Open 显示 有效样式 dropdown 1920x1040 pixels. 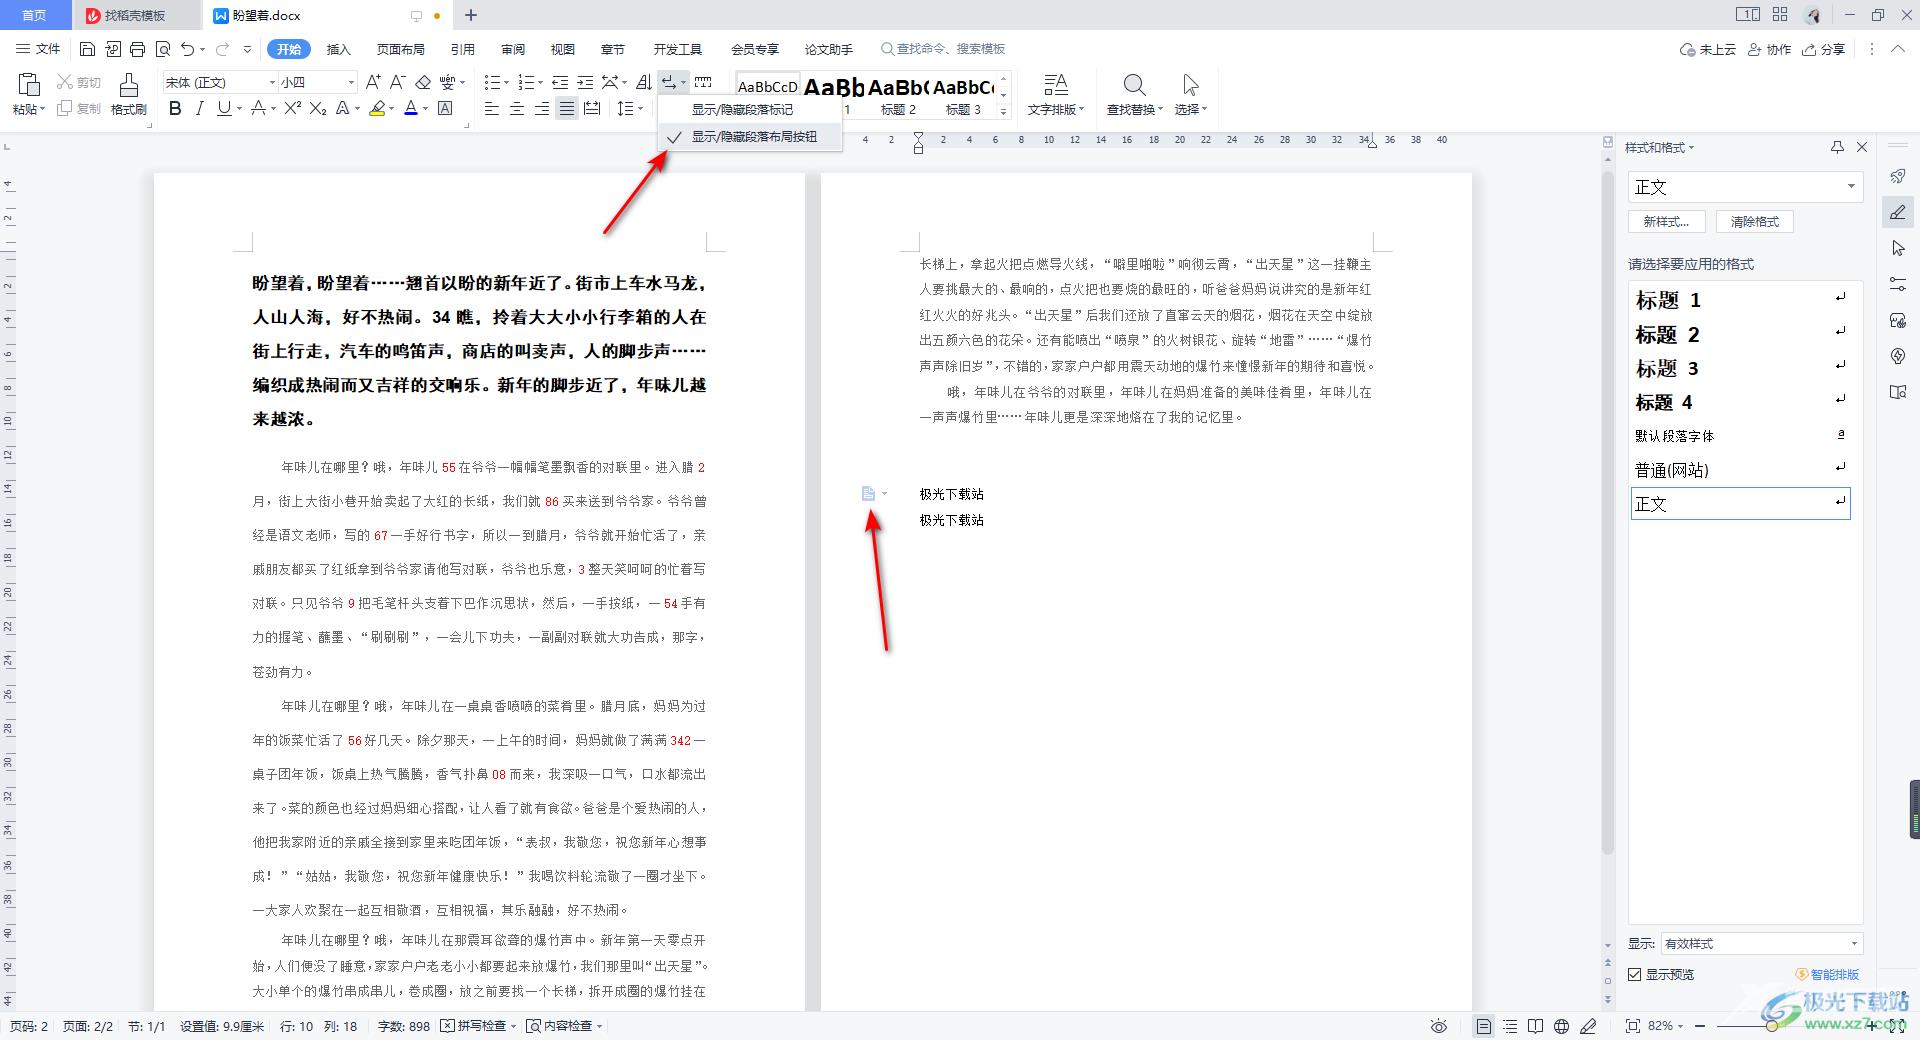(1761, 943)
